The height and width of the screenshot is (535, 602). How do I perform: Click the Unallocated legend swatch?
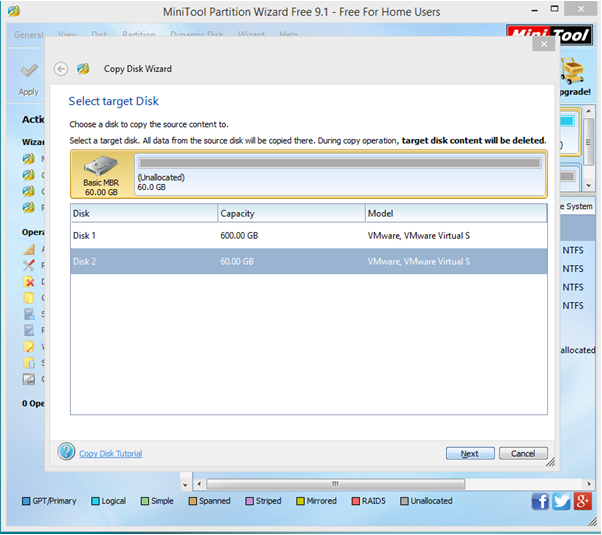pyautogui.click(x=404, y=501)
